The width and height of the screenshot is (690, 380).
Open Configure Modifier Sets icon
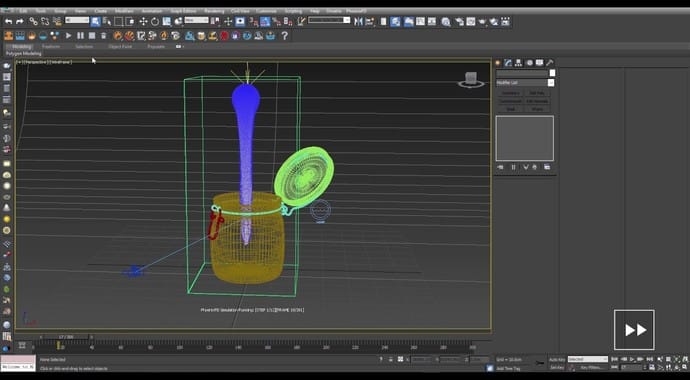[x=547, y=167]
